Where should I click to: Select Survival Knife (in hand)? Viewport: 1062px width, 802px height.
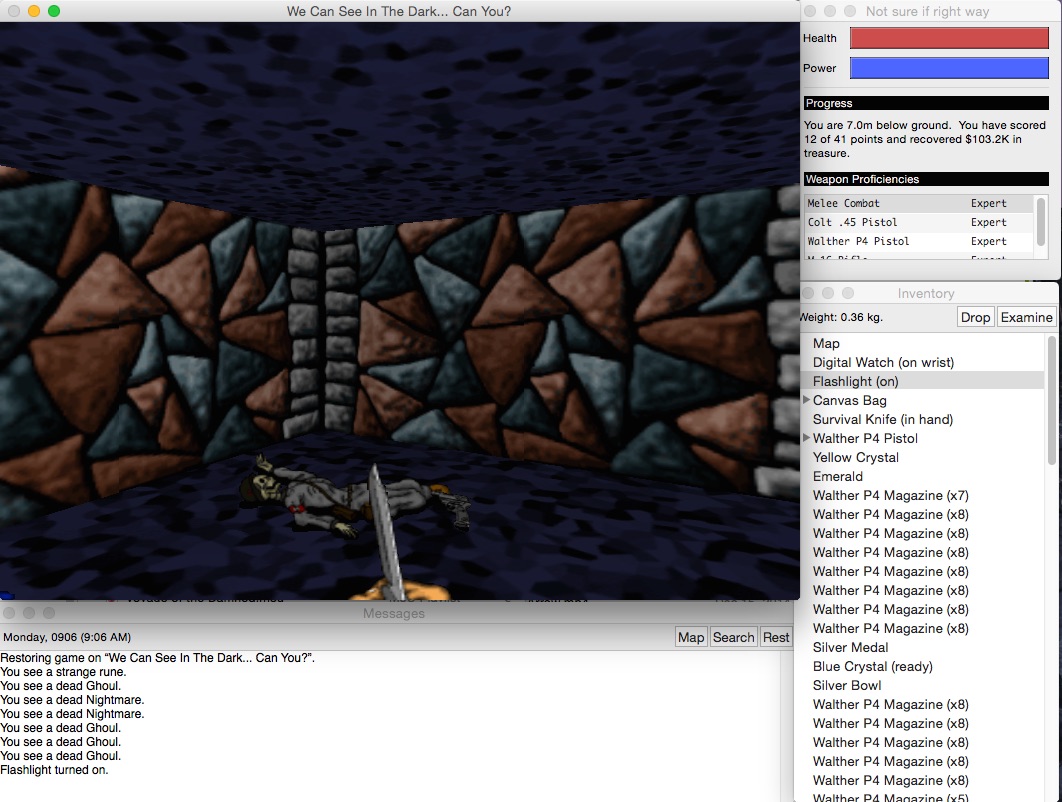pos(922,419)
